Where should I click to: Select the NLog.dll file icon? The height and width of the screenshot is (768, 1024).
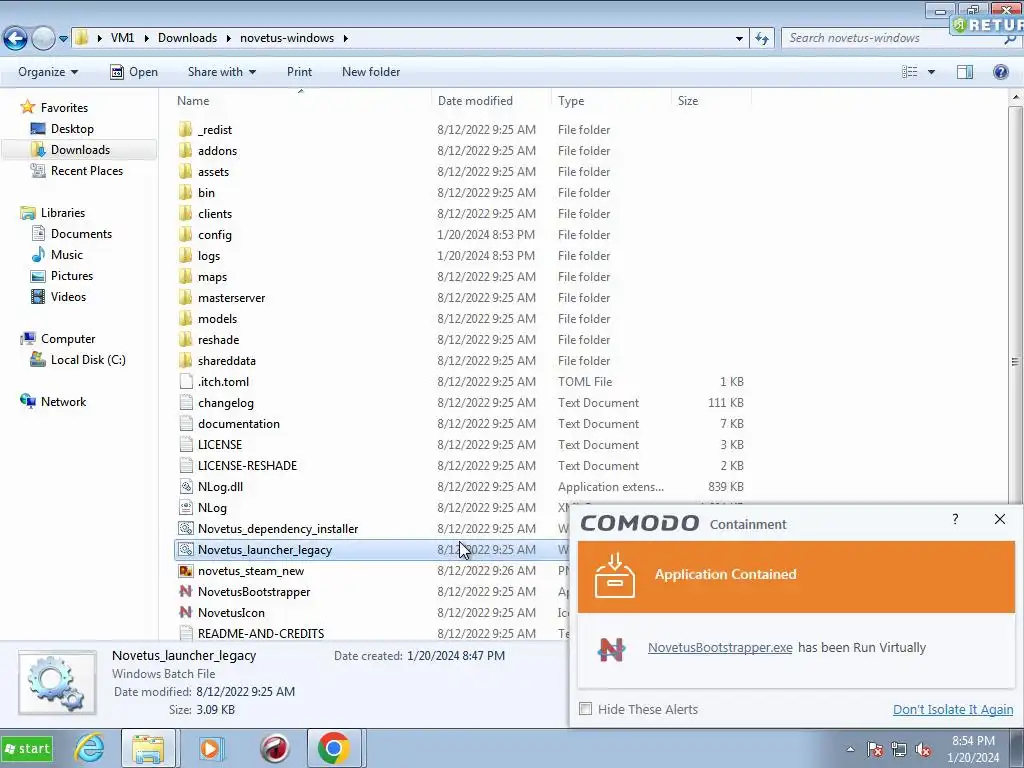(186, 487)
